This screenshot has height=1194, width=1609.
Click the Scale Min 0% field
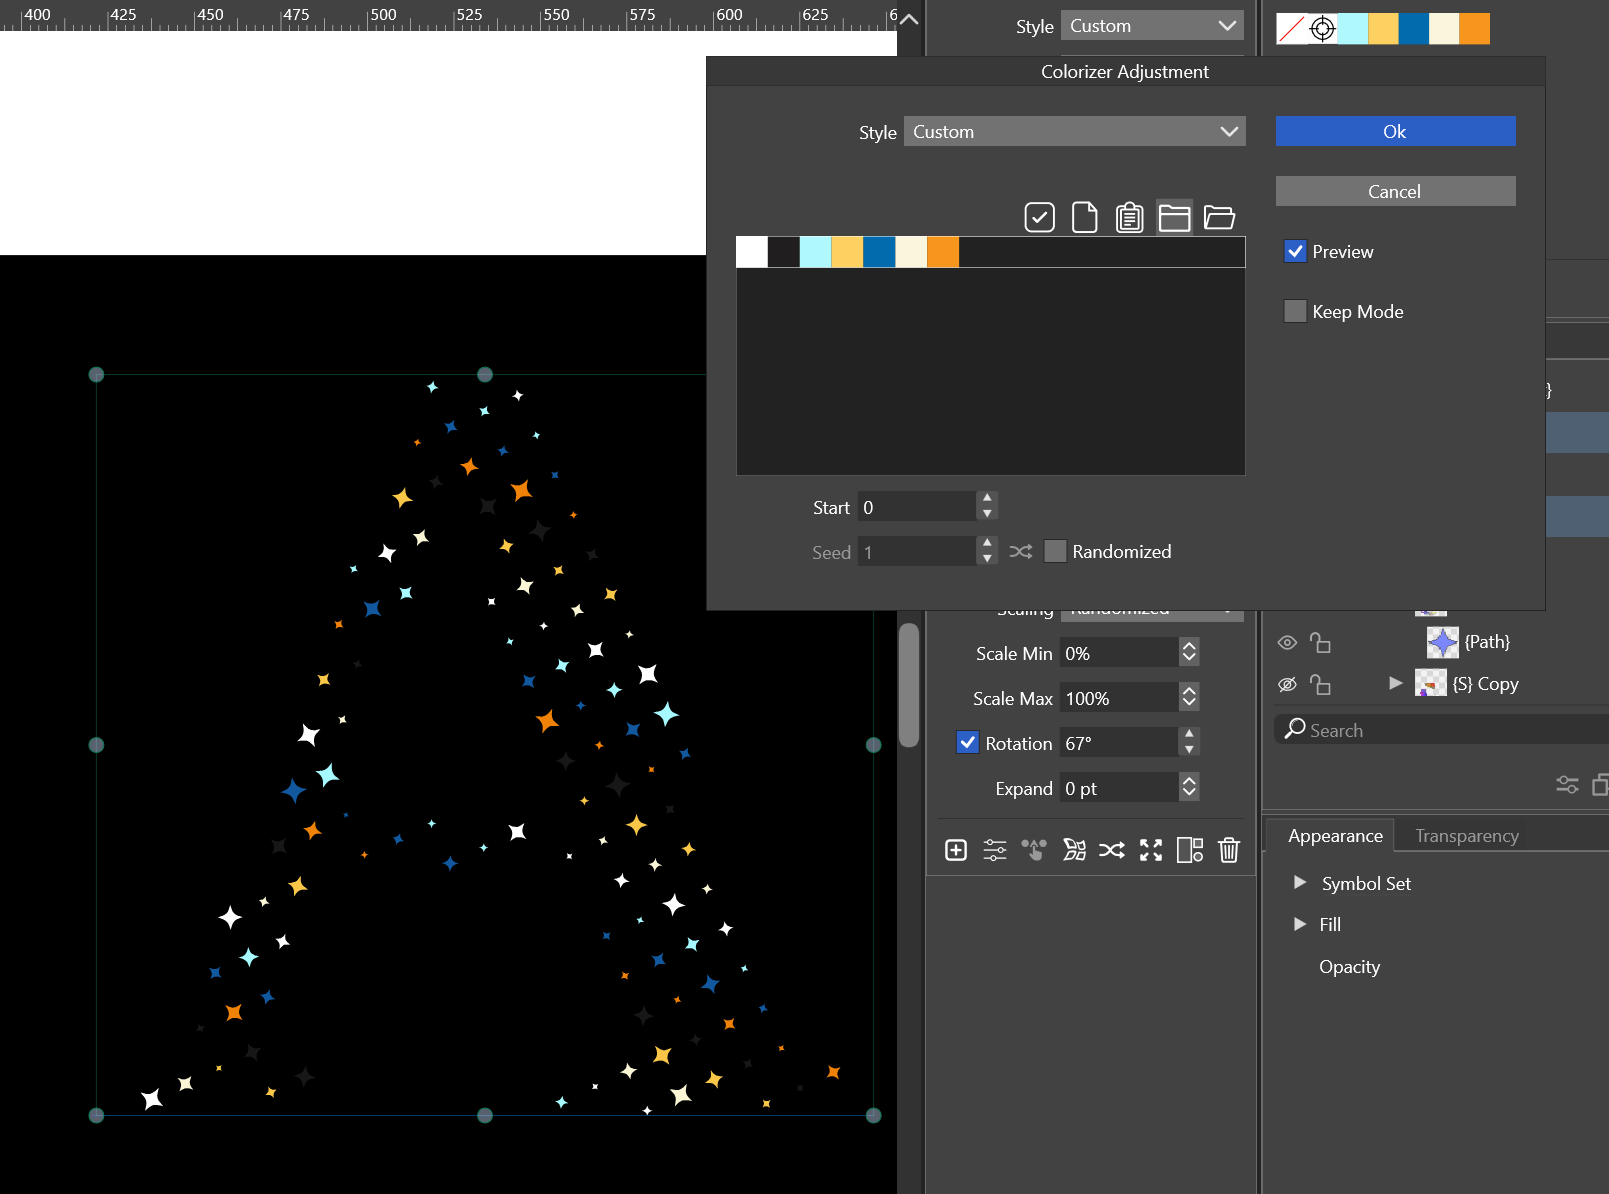[1119, 652]
